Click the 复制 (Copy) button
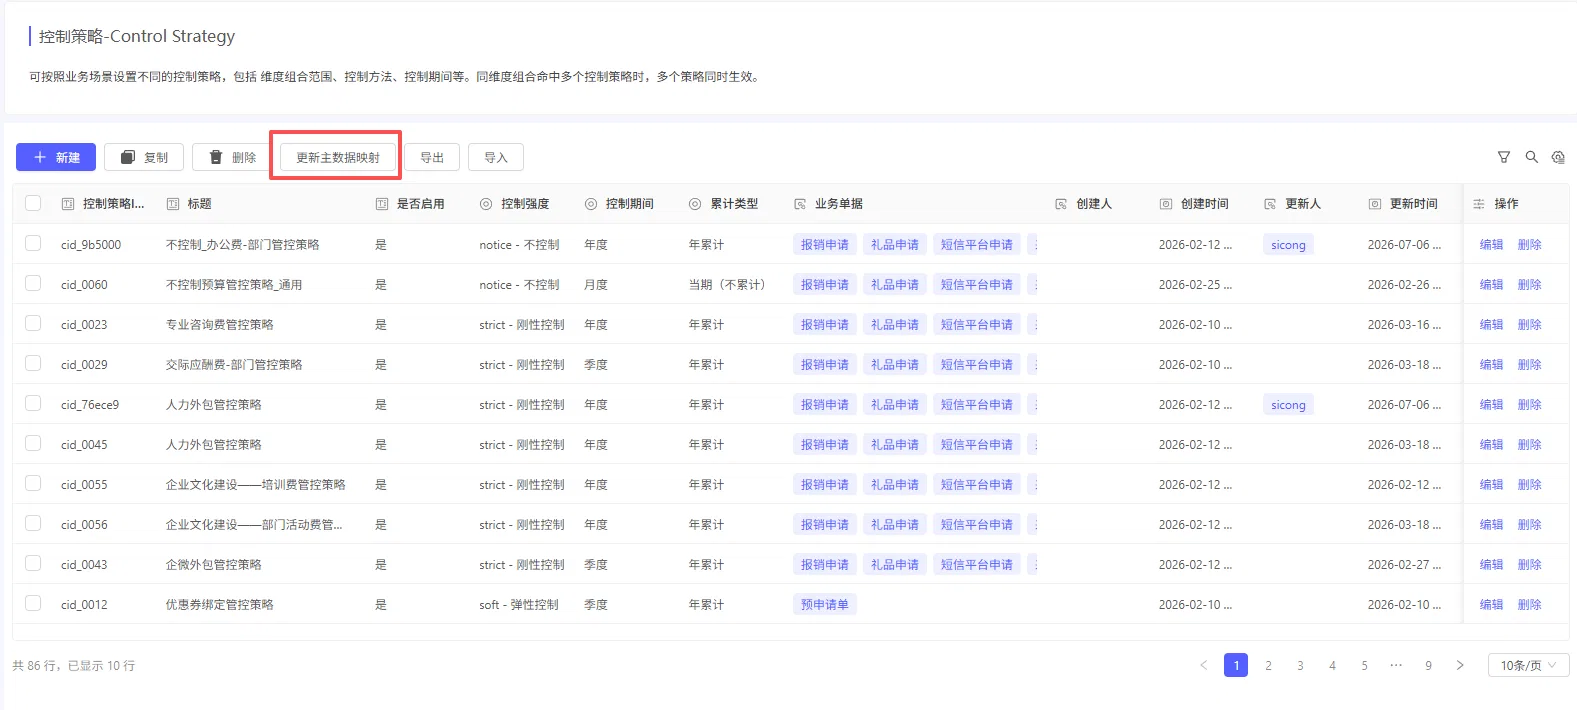 coord(144,157)
